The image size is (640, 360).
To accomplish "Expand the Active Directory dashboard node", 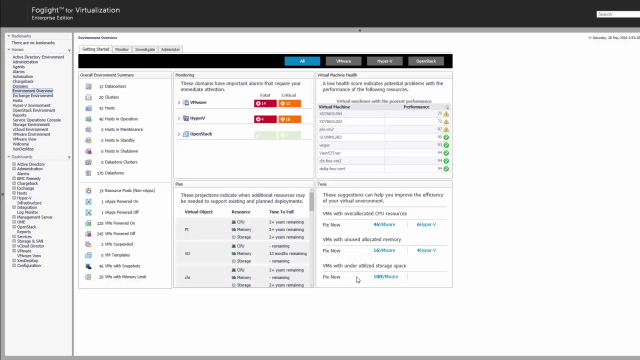I will point(14,164).
